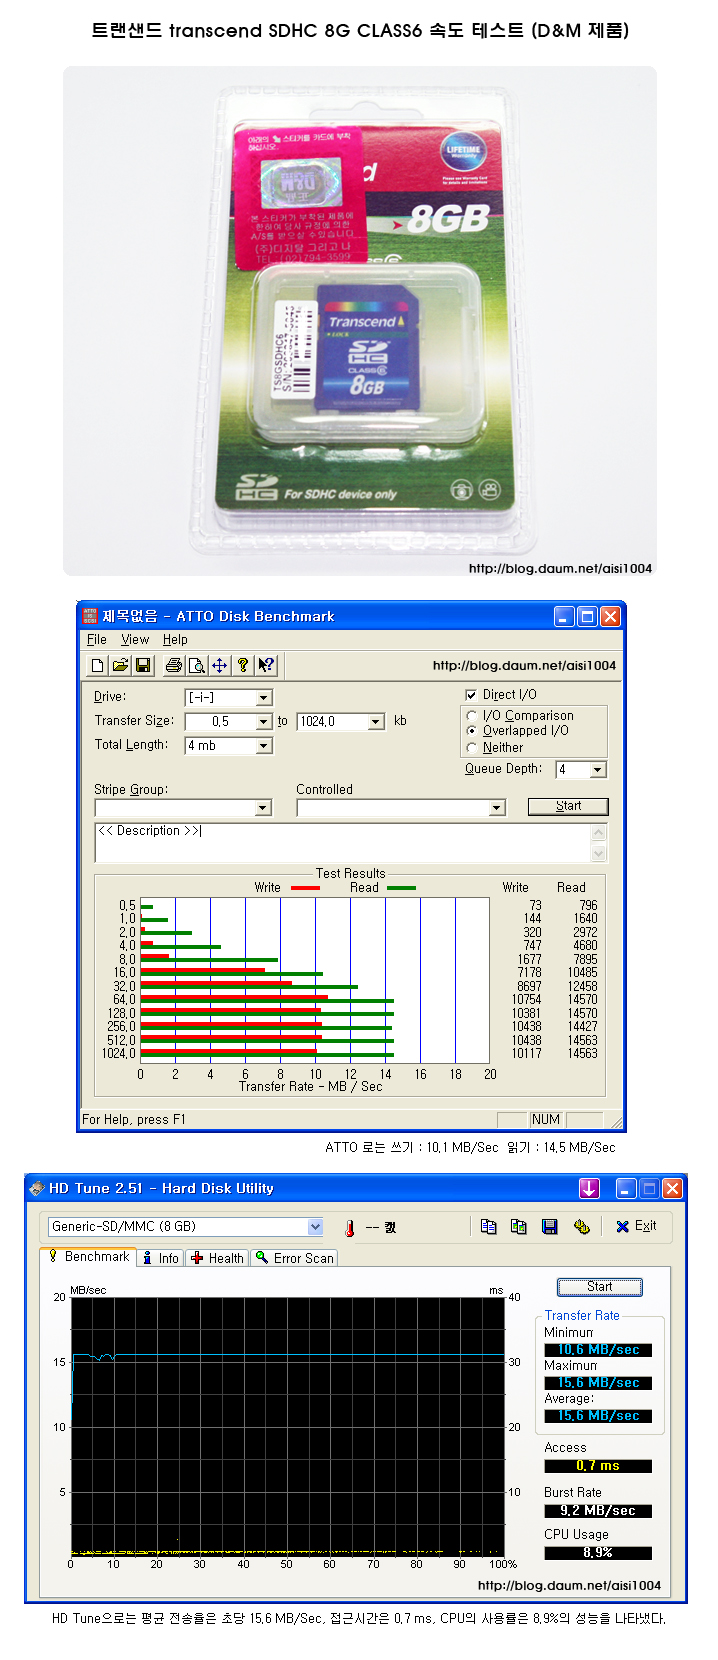Switch to the Info tab in HD Tune
Viewport: 718px width, 1660px height.
pos(160,1259)
